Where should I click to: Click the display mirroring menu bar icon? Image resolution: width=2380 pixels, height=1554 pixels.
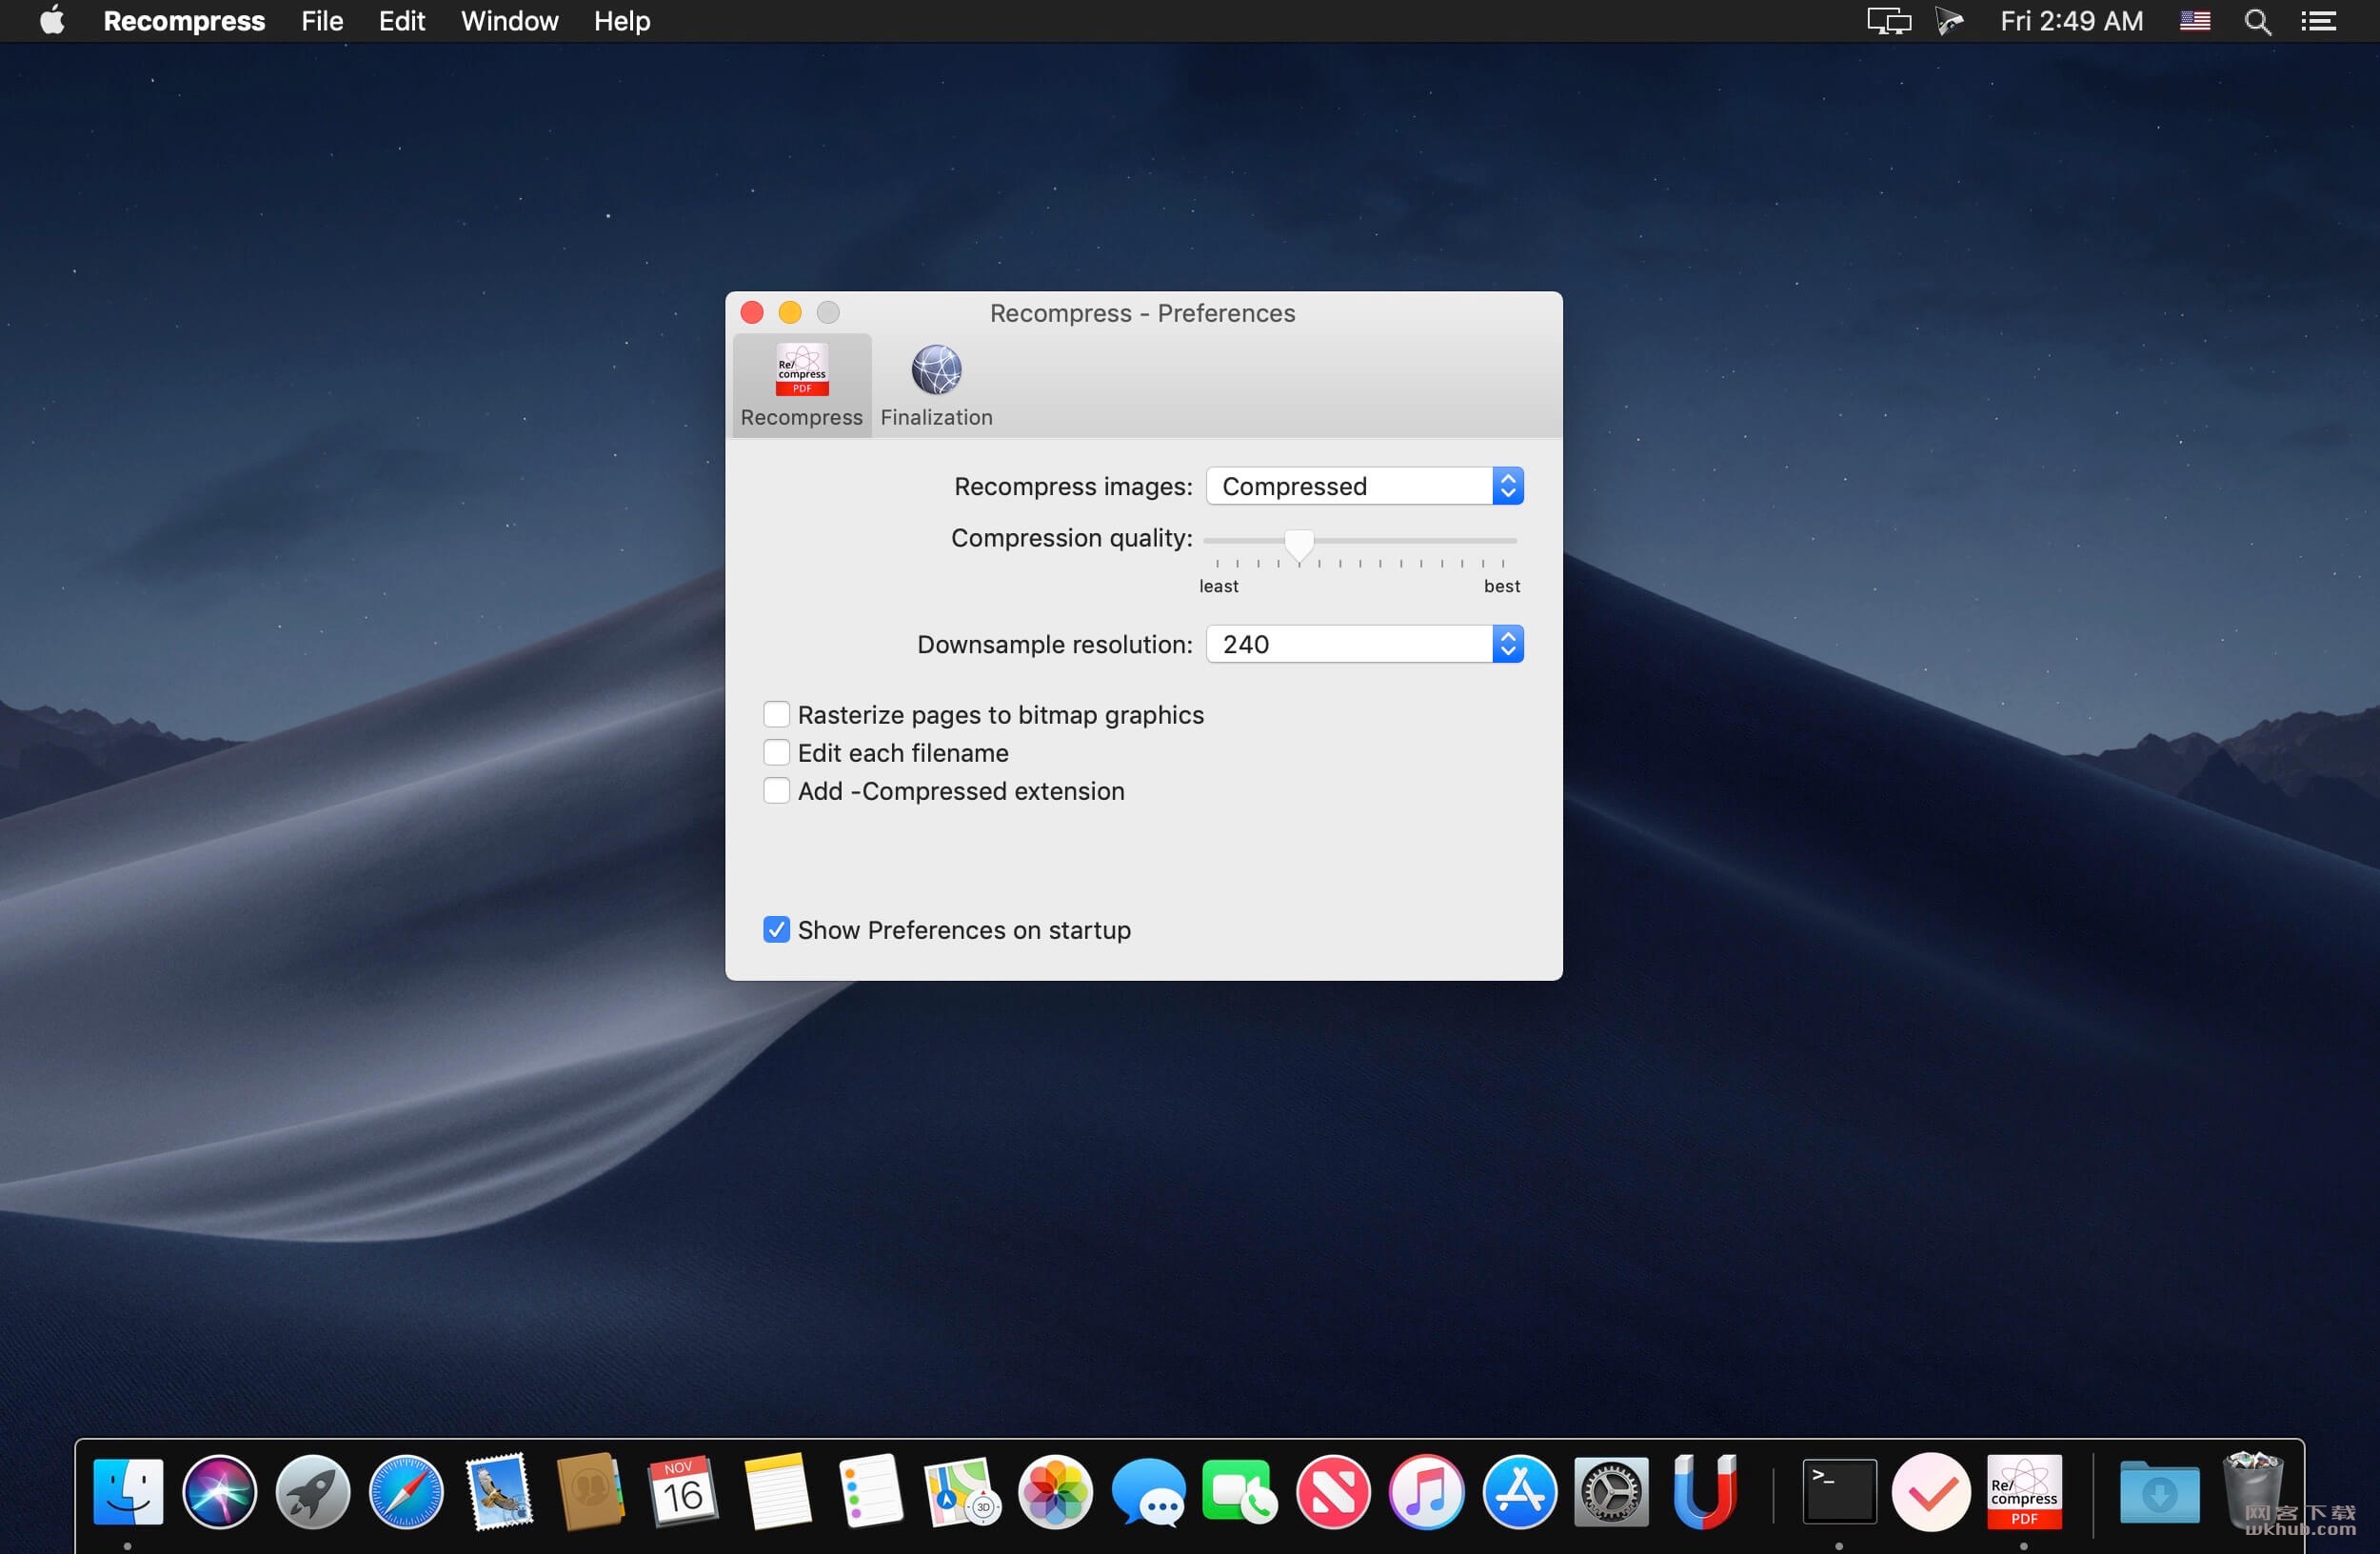coord(1888,21)
